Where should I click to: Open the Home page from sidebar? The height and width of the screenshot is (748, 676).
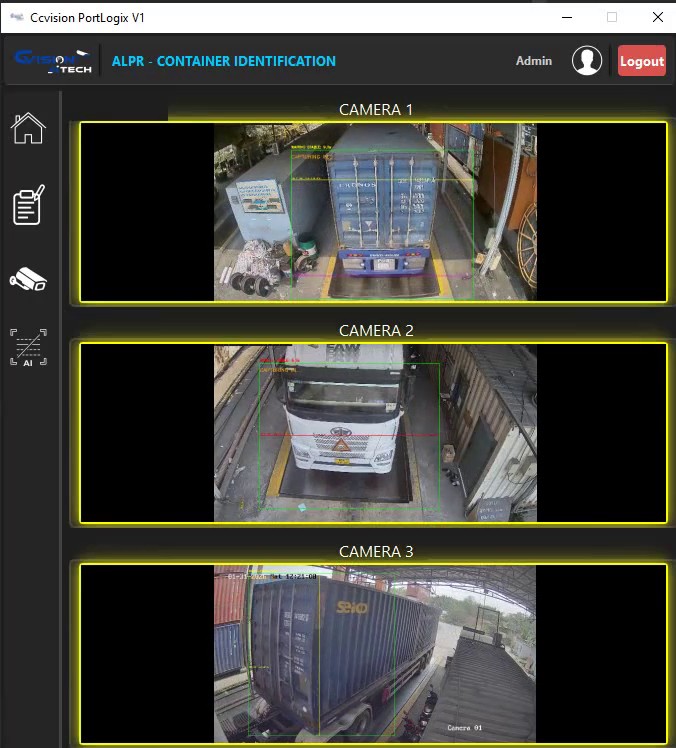coord(28,128)
